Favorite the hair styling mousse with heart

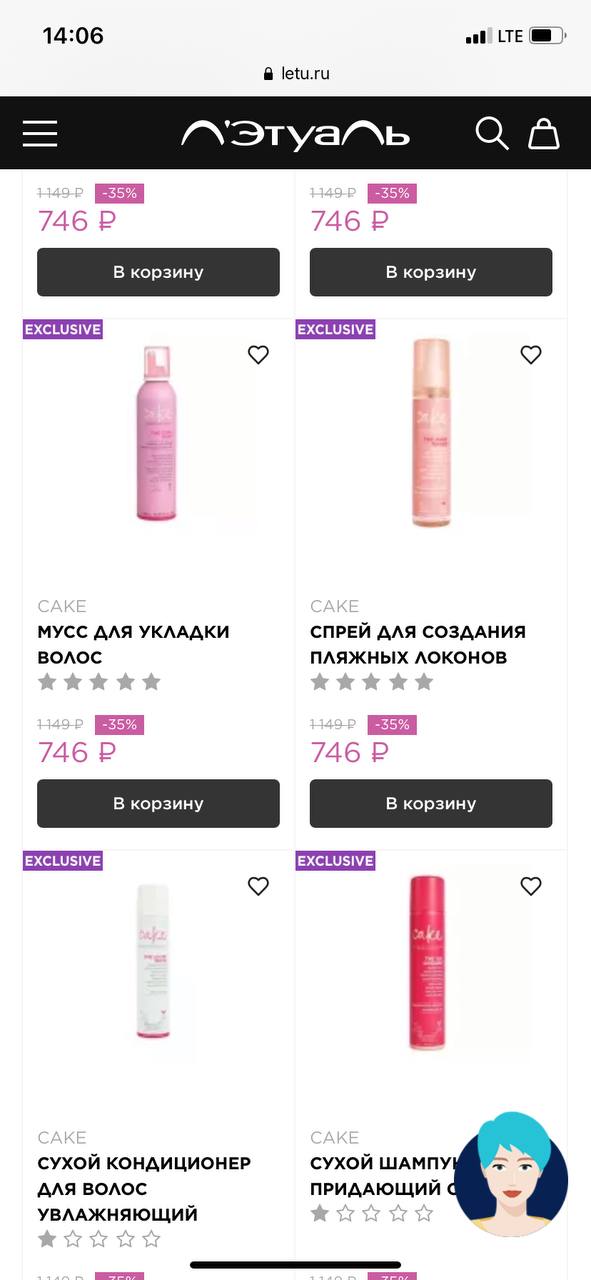pyautogui.click(x=258, y=355)
